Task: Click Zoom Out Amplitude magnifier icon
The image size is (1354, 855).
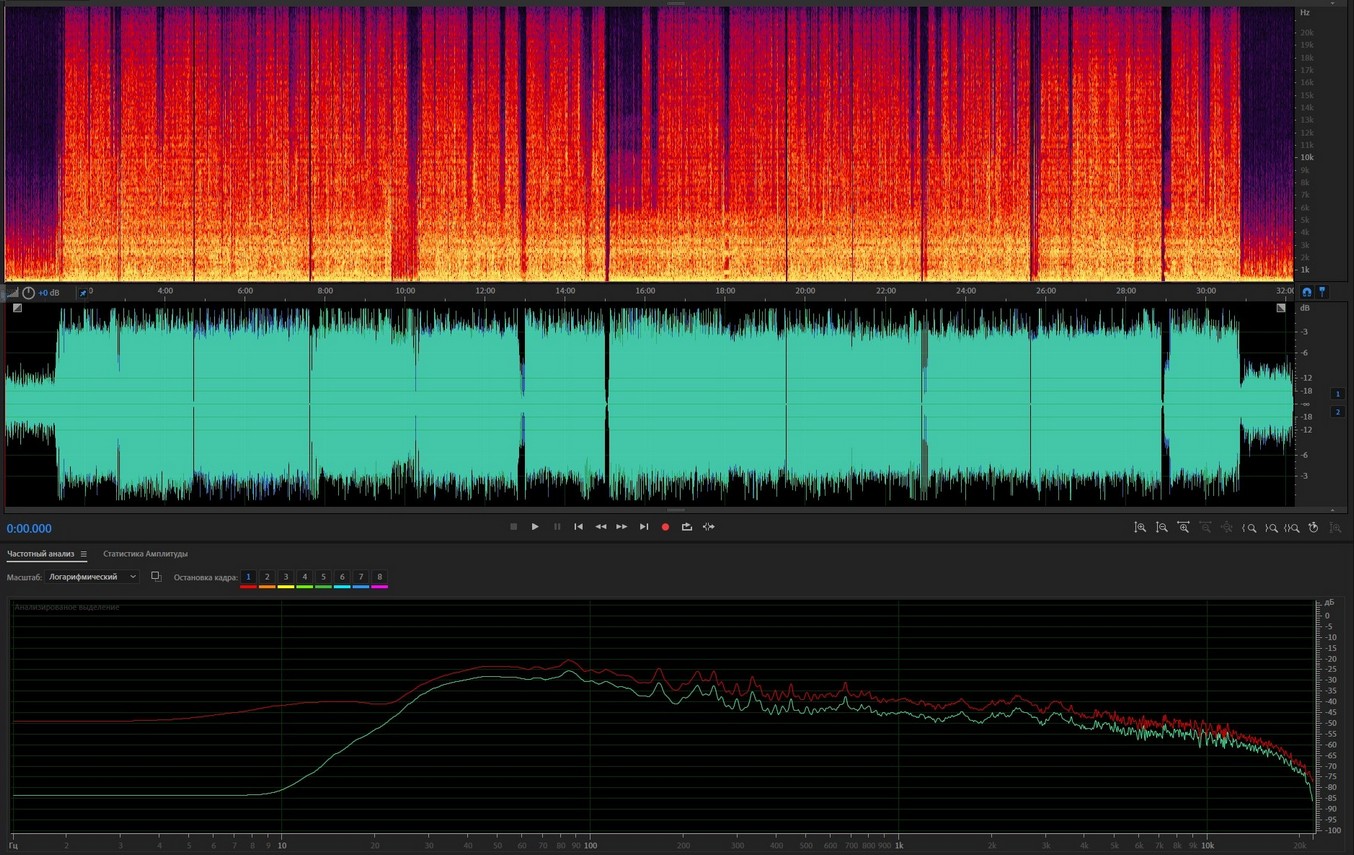Action: pos(1162,527)
